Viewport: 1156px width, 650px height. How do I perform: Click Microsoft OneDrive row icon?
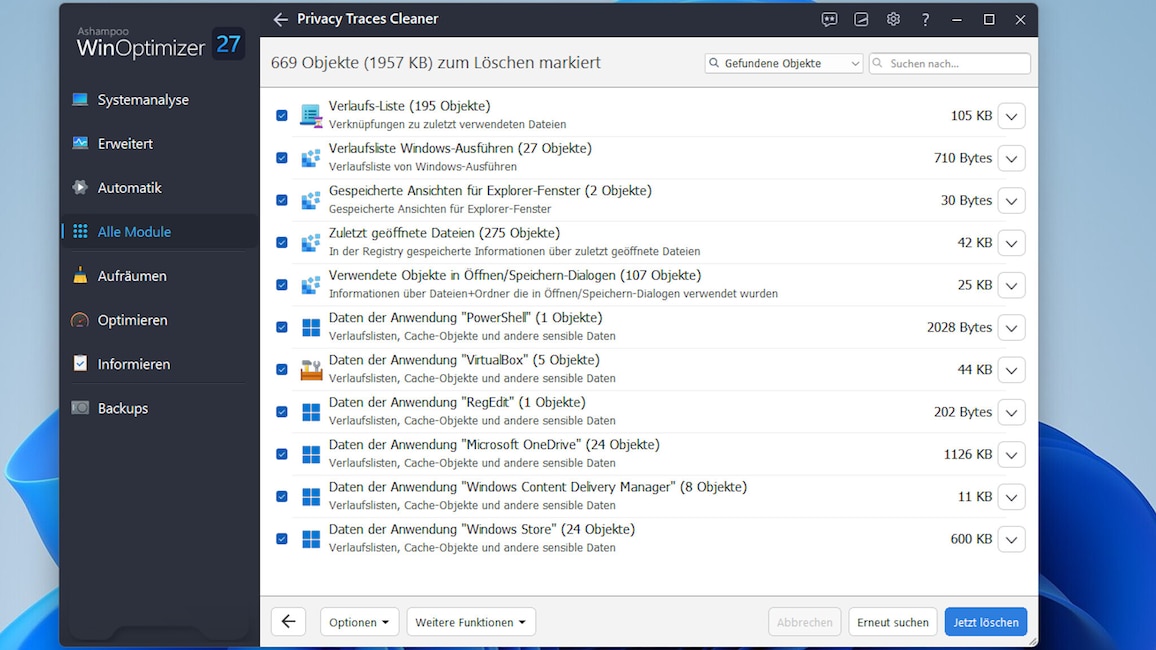[311, 454]
